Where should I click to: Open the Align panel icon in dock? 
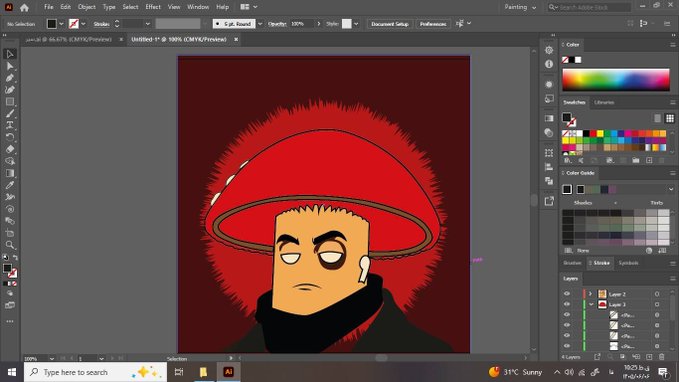[x=549, y=167]
